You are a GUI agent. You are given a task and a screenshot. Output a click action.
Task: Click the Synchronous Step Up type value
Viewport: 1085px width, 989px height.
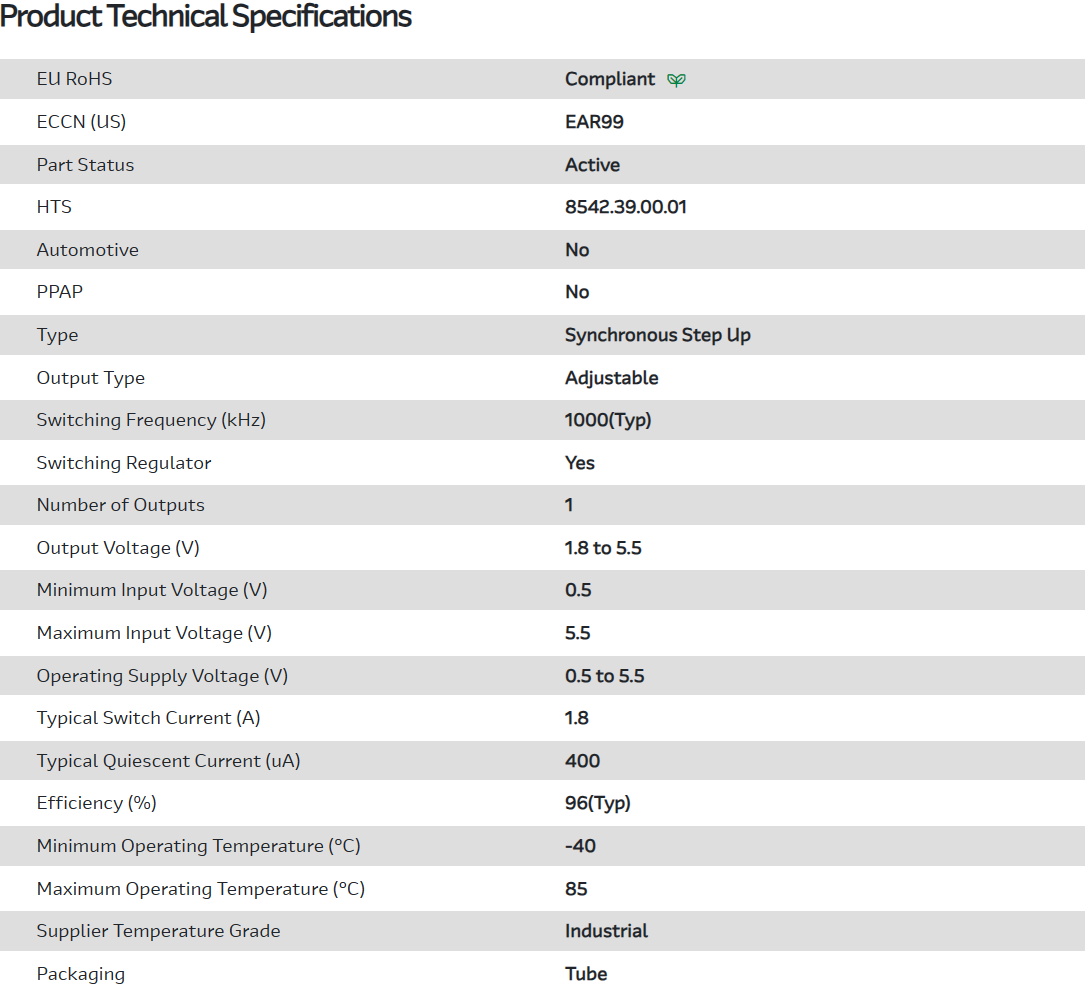pos(657,335)
